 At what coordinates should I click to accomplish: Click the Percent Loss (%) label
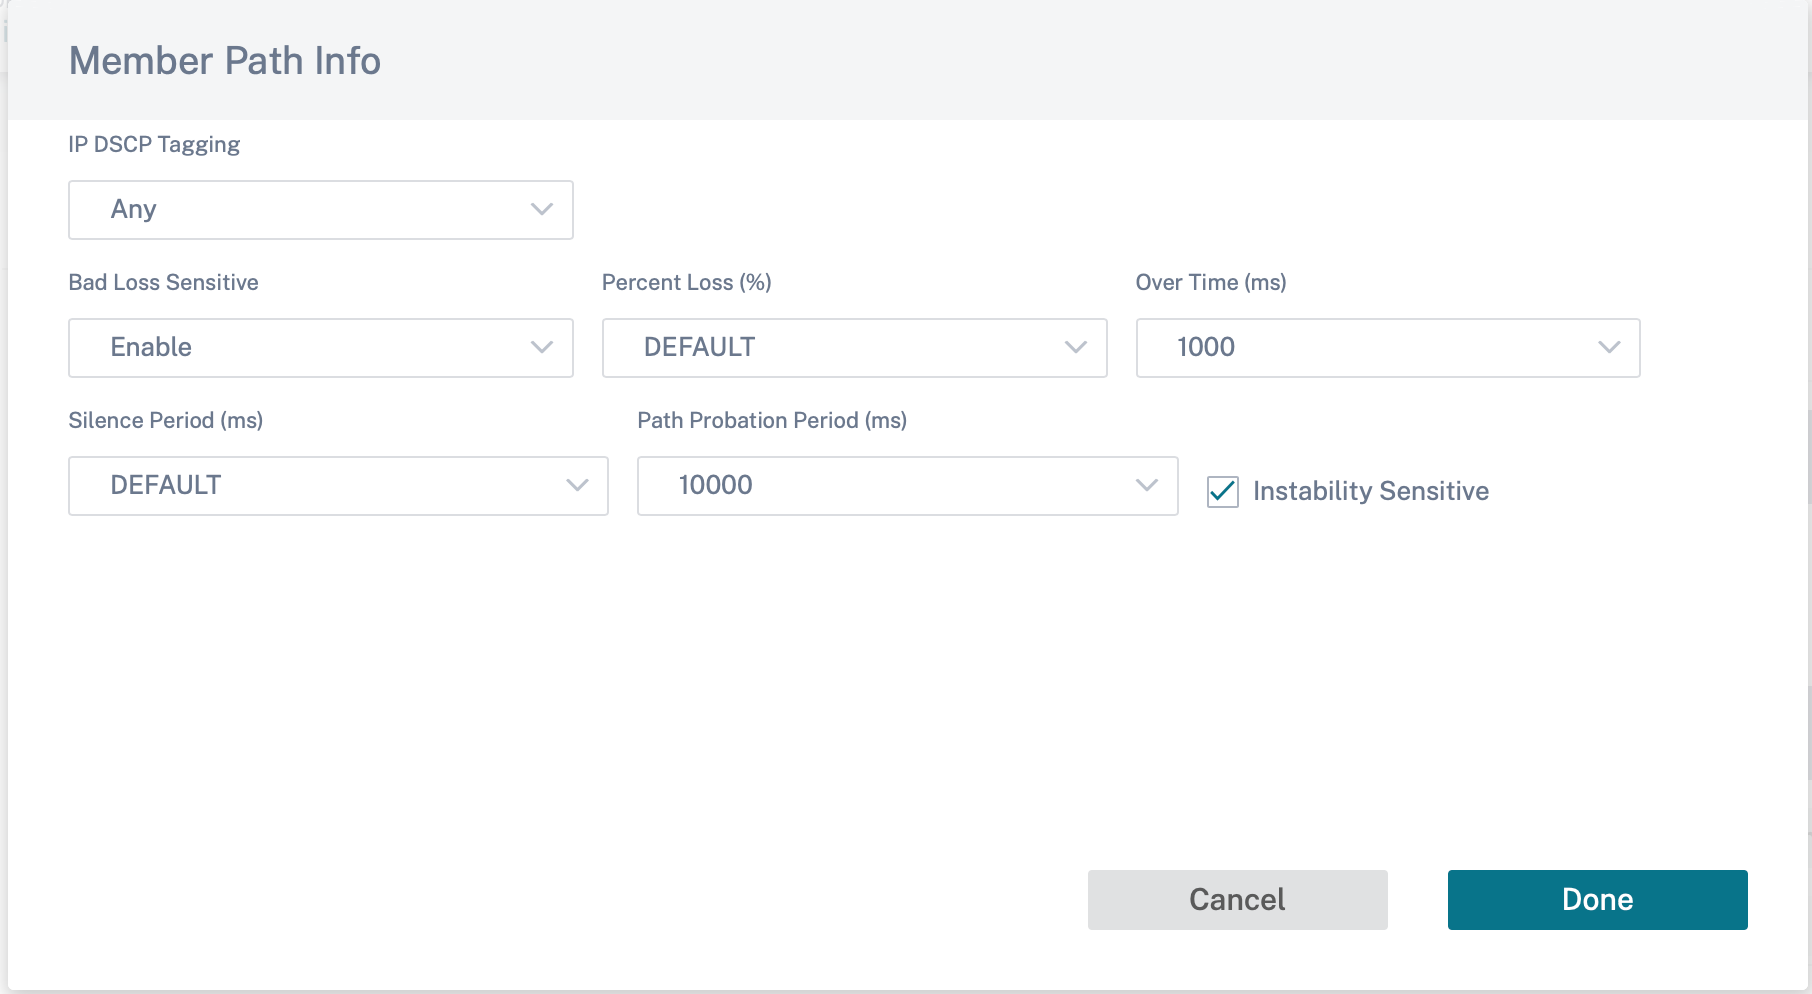pyautogui.click(x=686, y=283)
